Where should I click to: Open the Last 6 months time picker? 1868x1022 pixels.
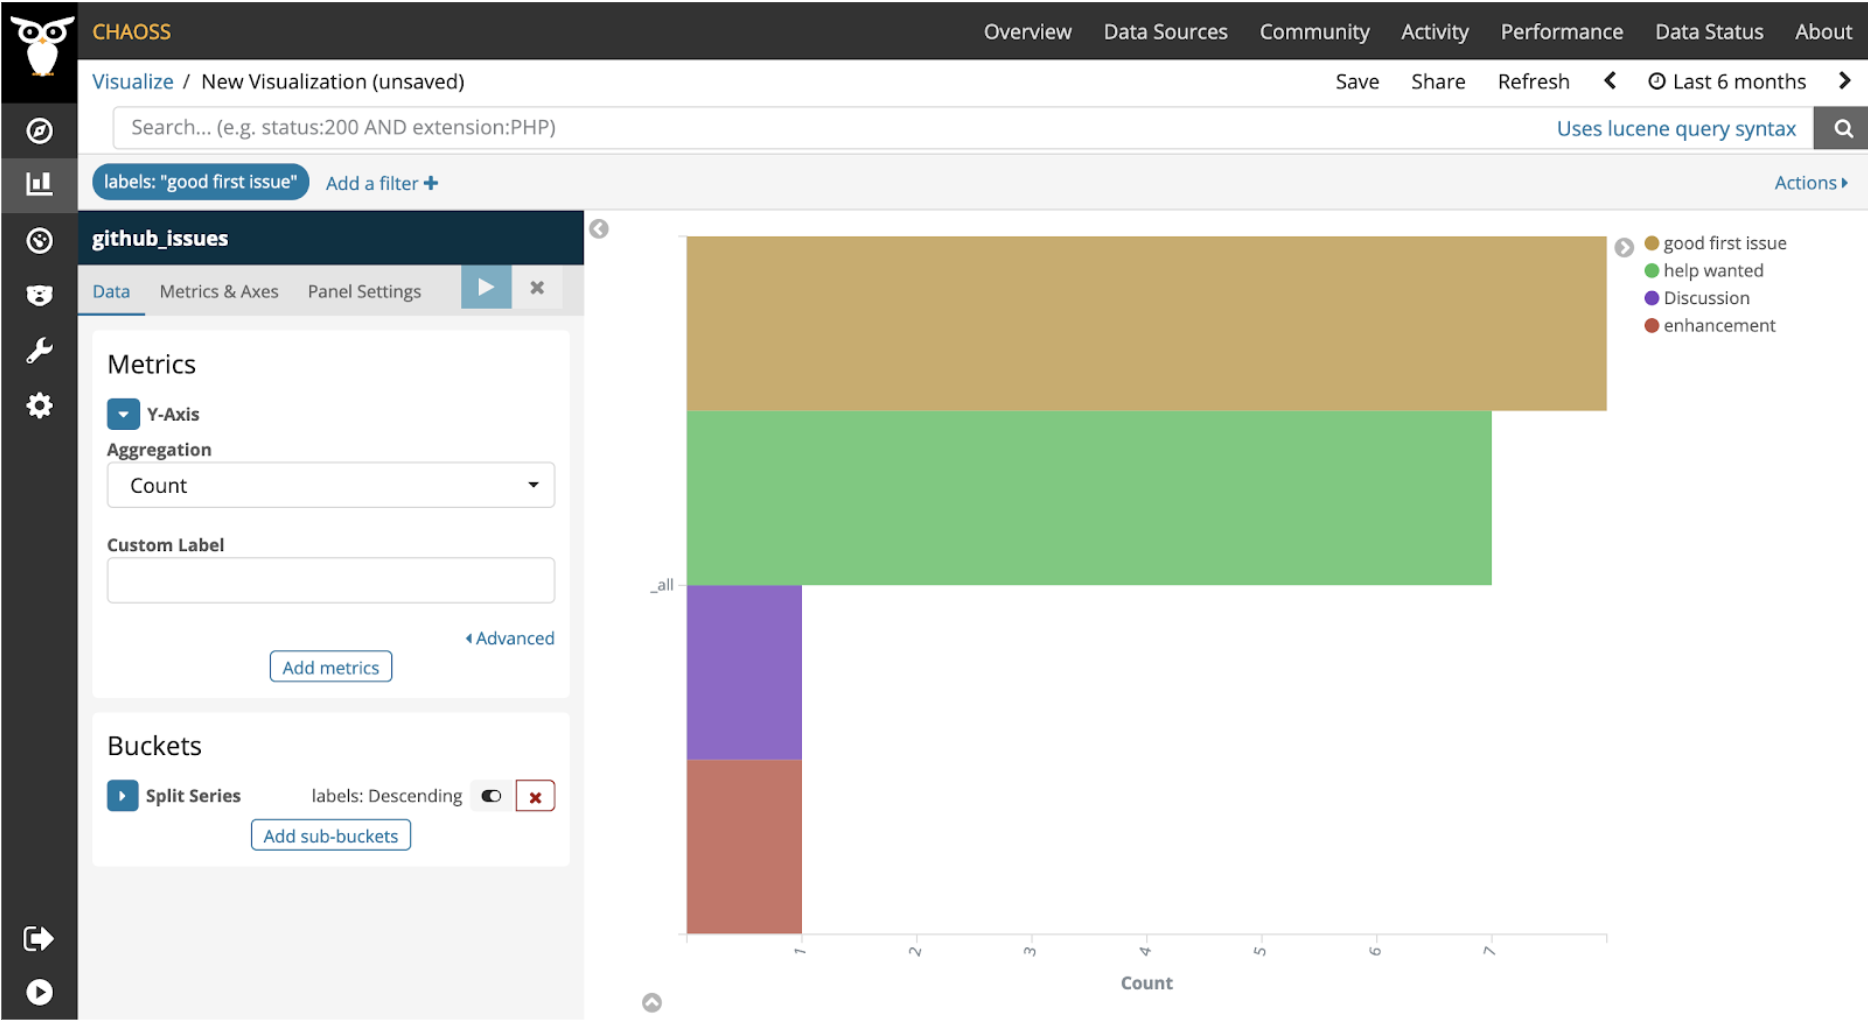[x=1727, y=82]
